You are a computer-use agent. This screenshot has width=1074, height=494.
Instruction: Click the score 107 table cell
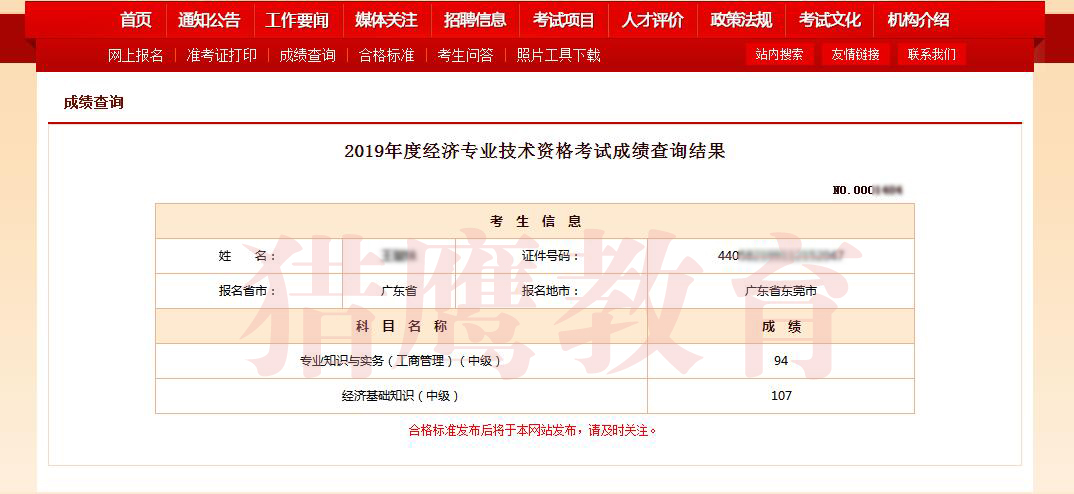[x=781, y=396]
